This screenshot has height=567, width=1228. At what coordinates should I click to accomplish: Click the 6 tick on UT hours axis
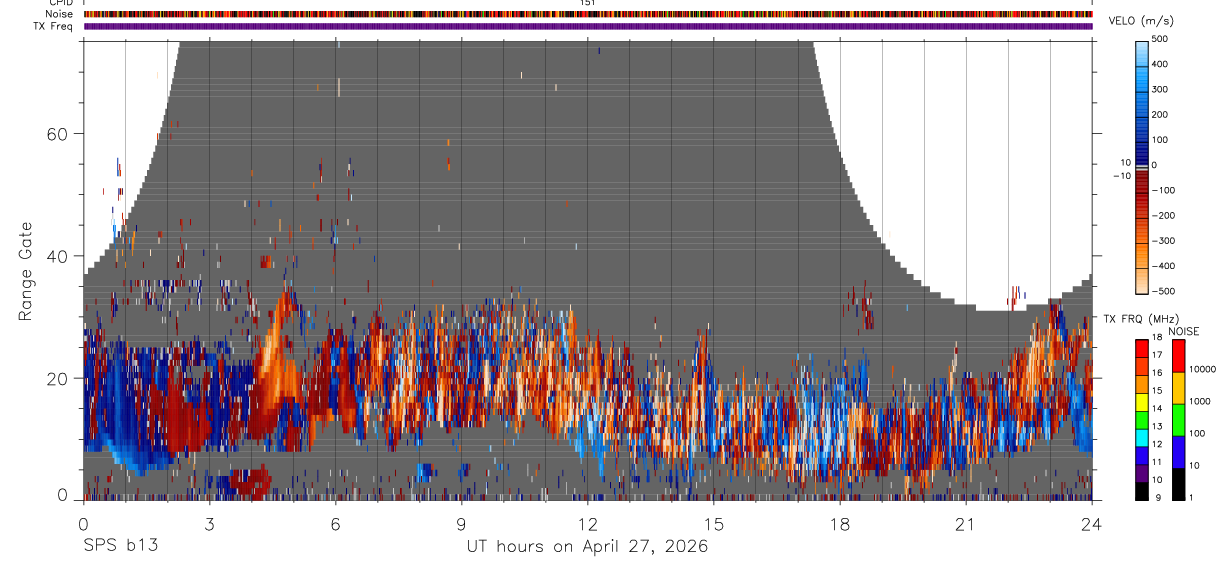click(336, 522)
